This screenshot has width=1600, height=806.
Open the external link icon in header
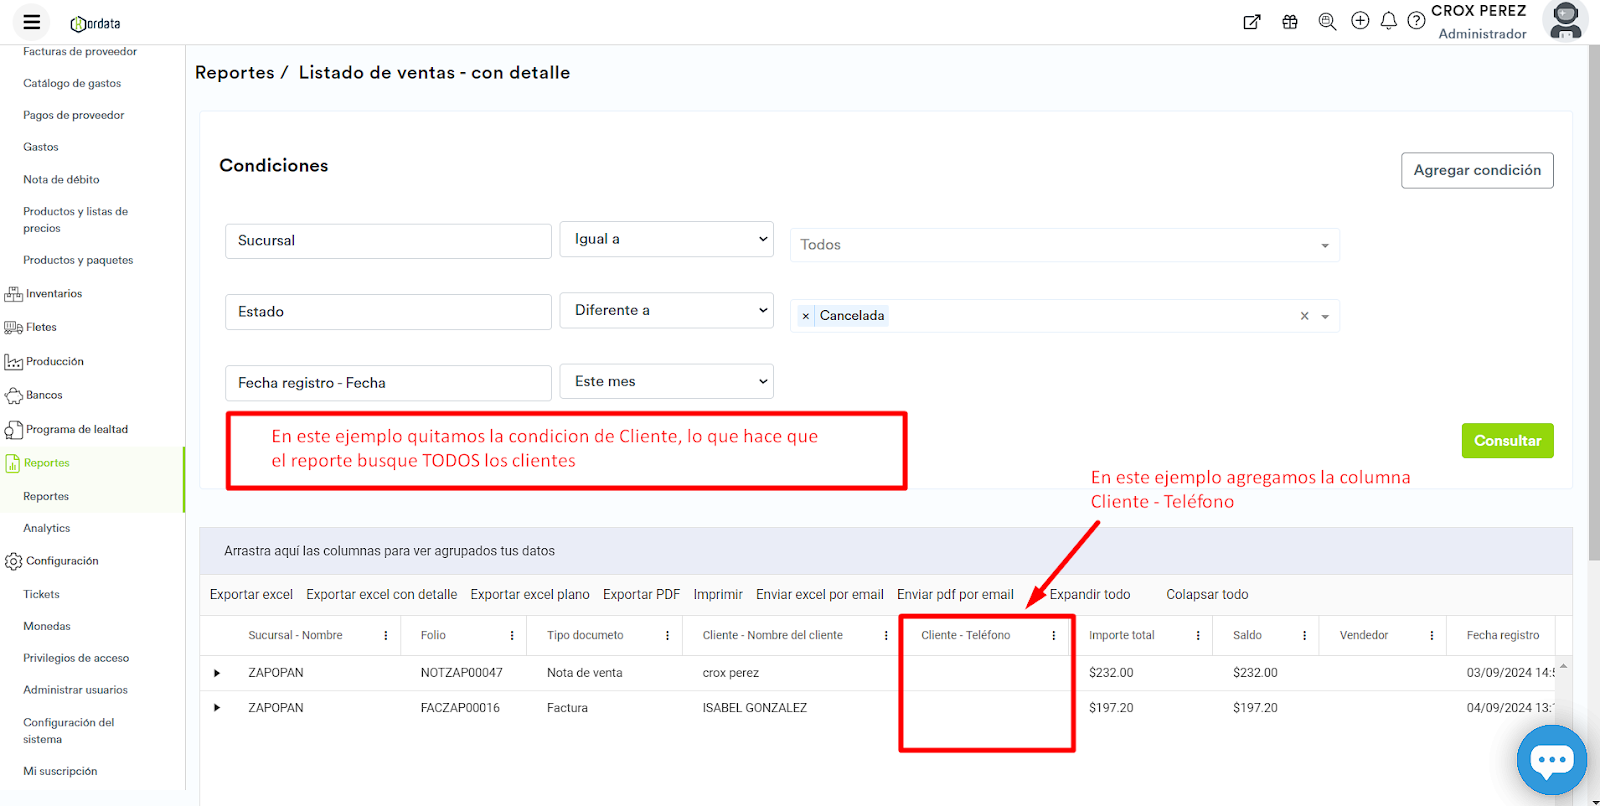click(x=1251, y=22)
